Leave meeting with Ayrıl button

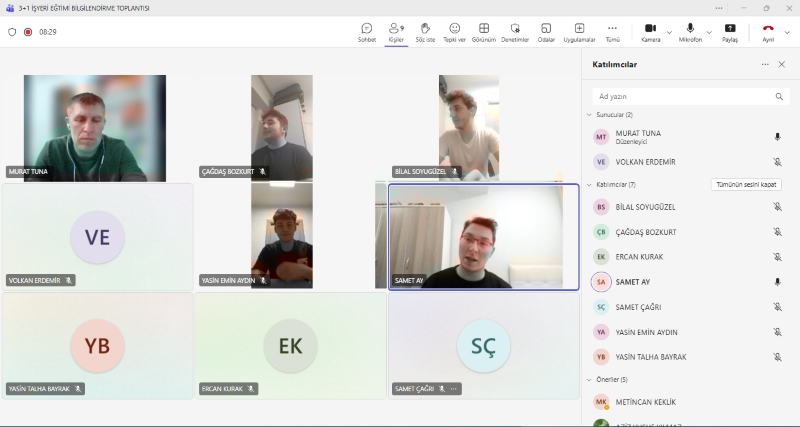coord(768,31)
